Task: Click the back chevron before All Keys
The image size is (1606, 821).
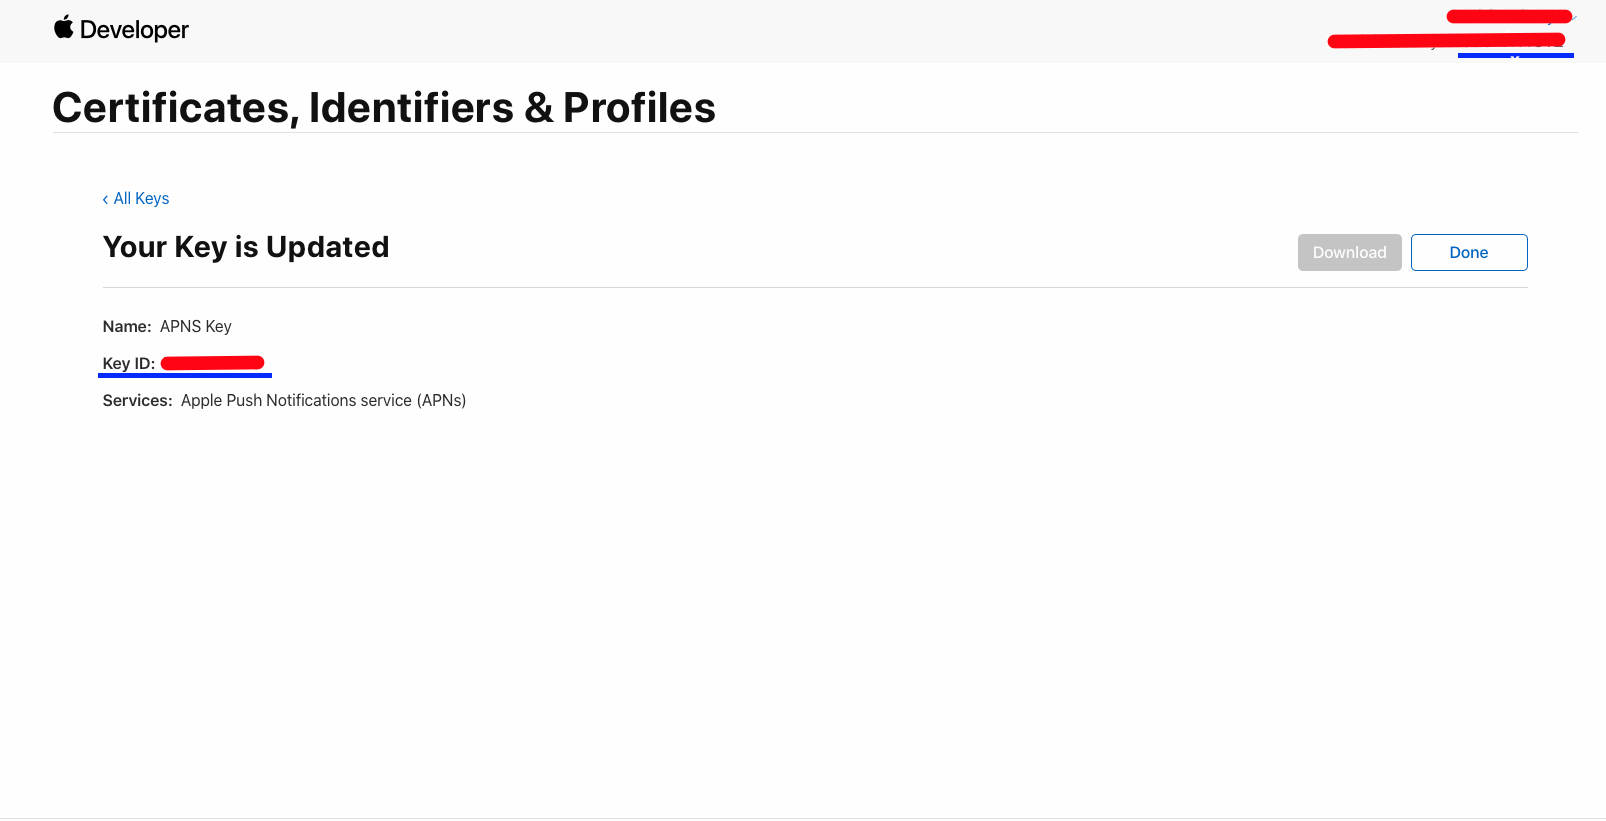Action: [105, 199]
